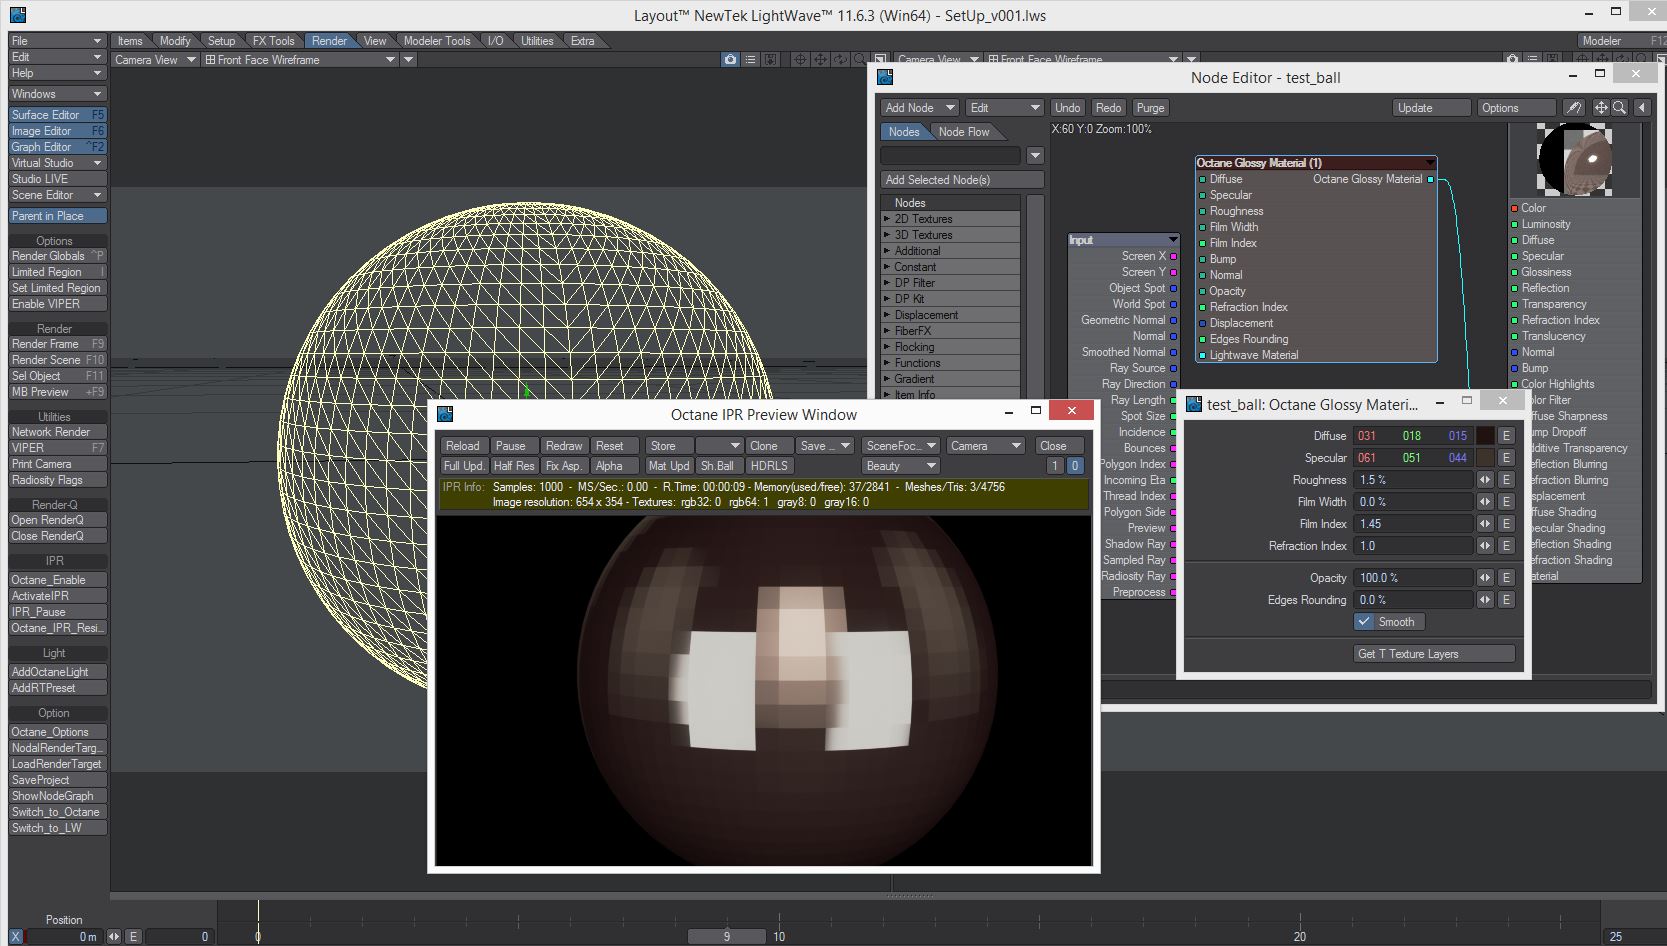Click the viewport four-arrow move icon
1667x946 pixels.
coord(820,60)
